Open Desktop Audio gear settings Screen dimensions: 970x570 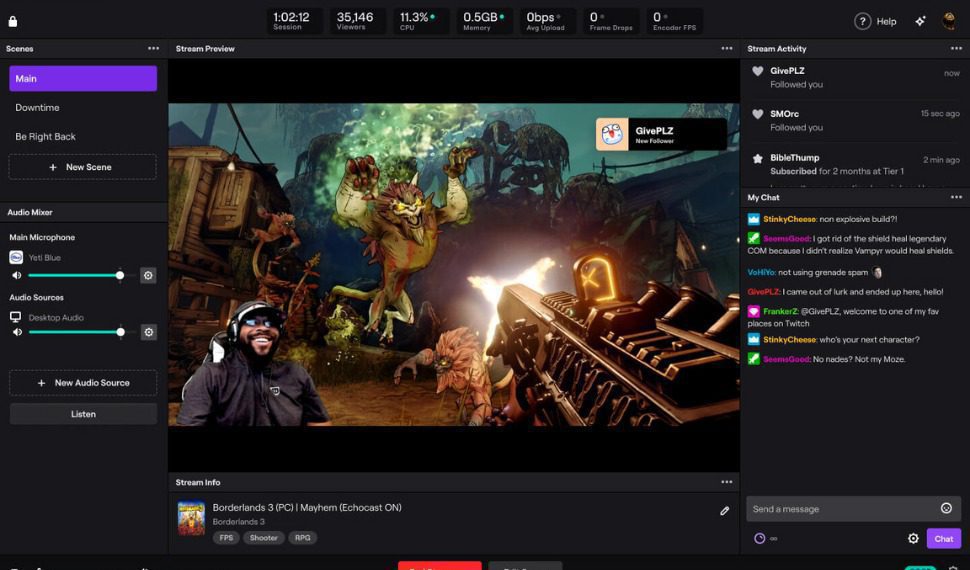[x=148, y=332]
